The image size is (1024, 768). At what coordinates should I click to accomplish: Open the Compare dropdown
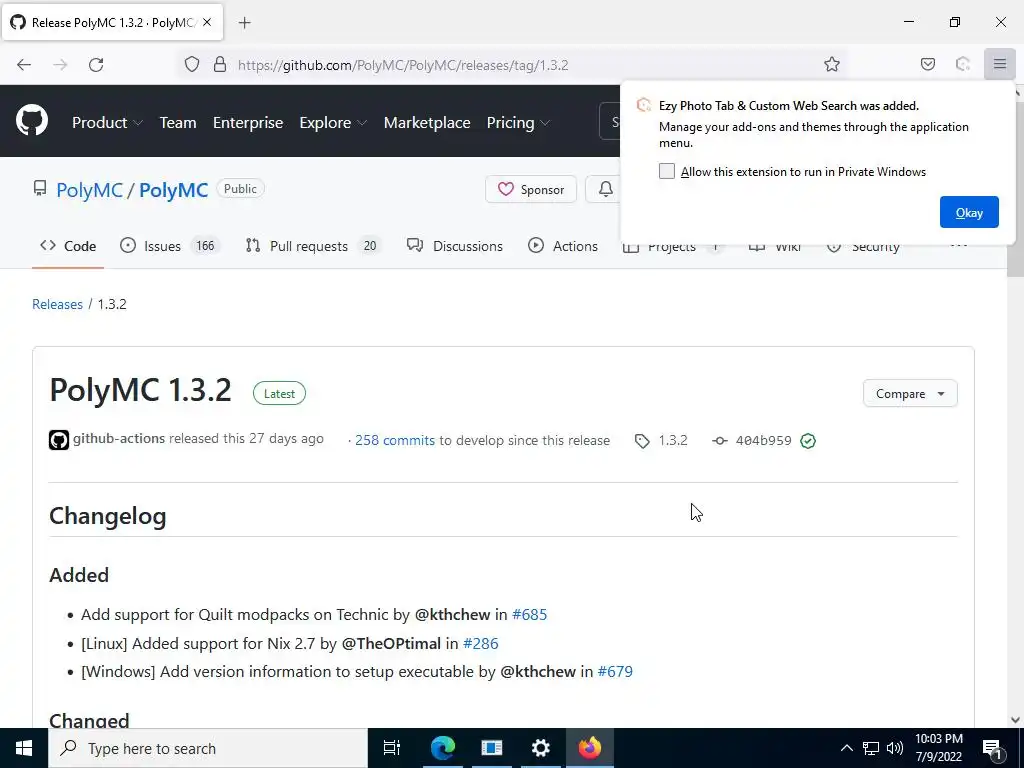tap(910, 393)
